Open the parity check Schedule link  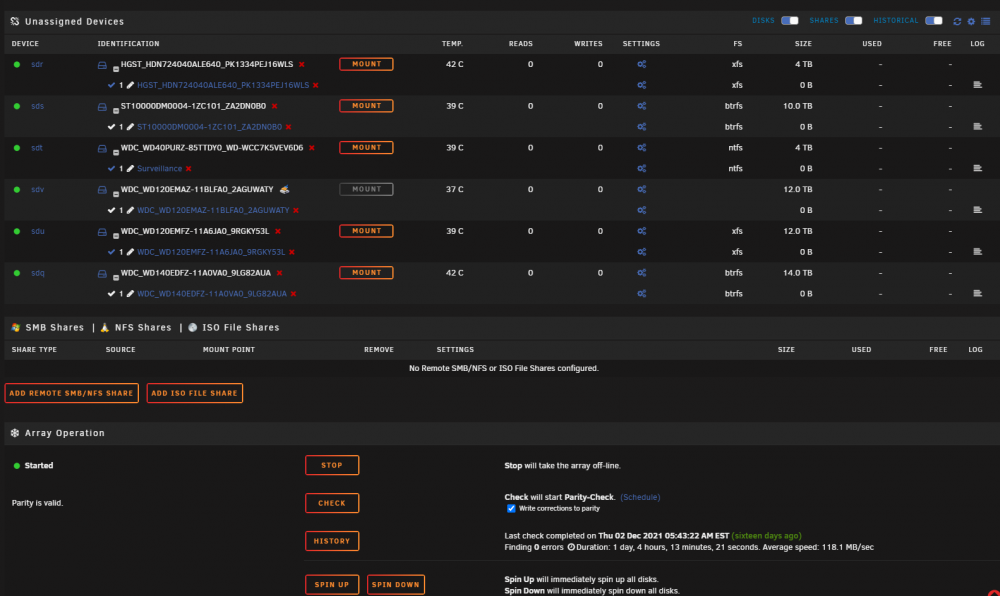coord(640,497)
